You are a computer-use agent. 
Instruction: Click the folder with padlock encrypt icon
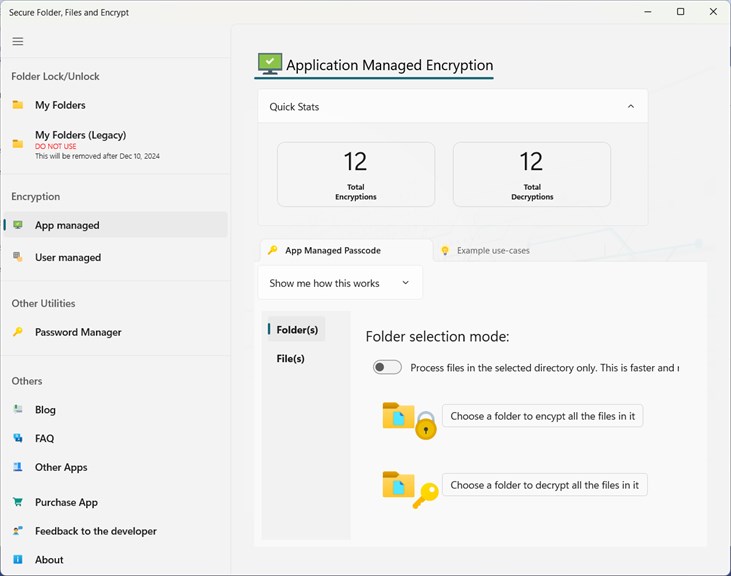(x=409, y=420)
